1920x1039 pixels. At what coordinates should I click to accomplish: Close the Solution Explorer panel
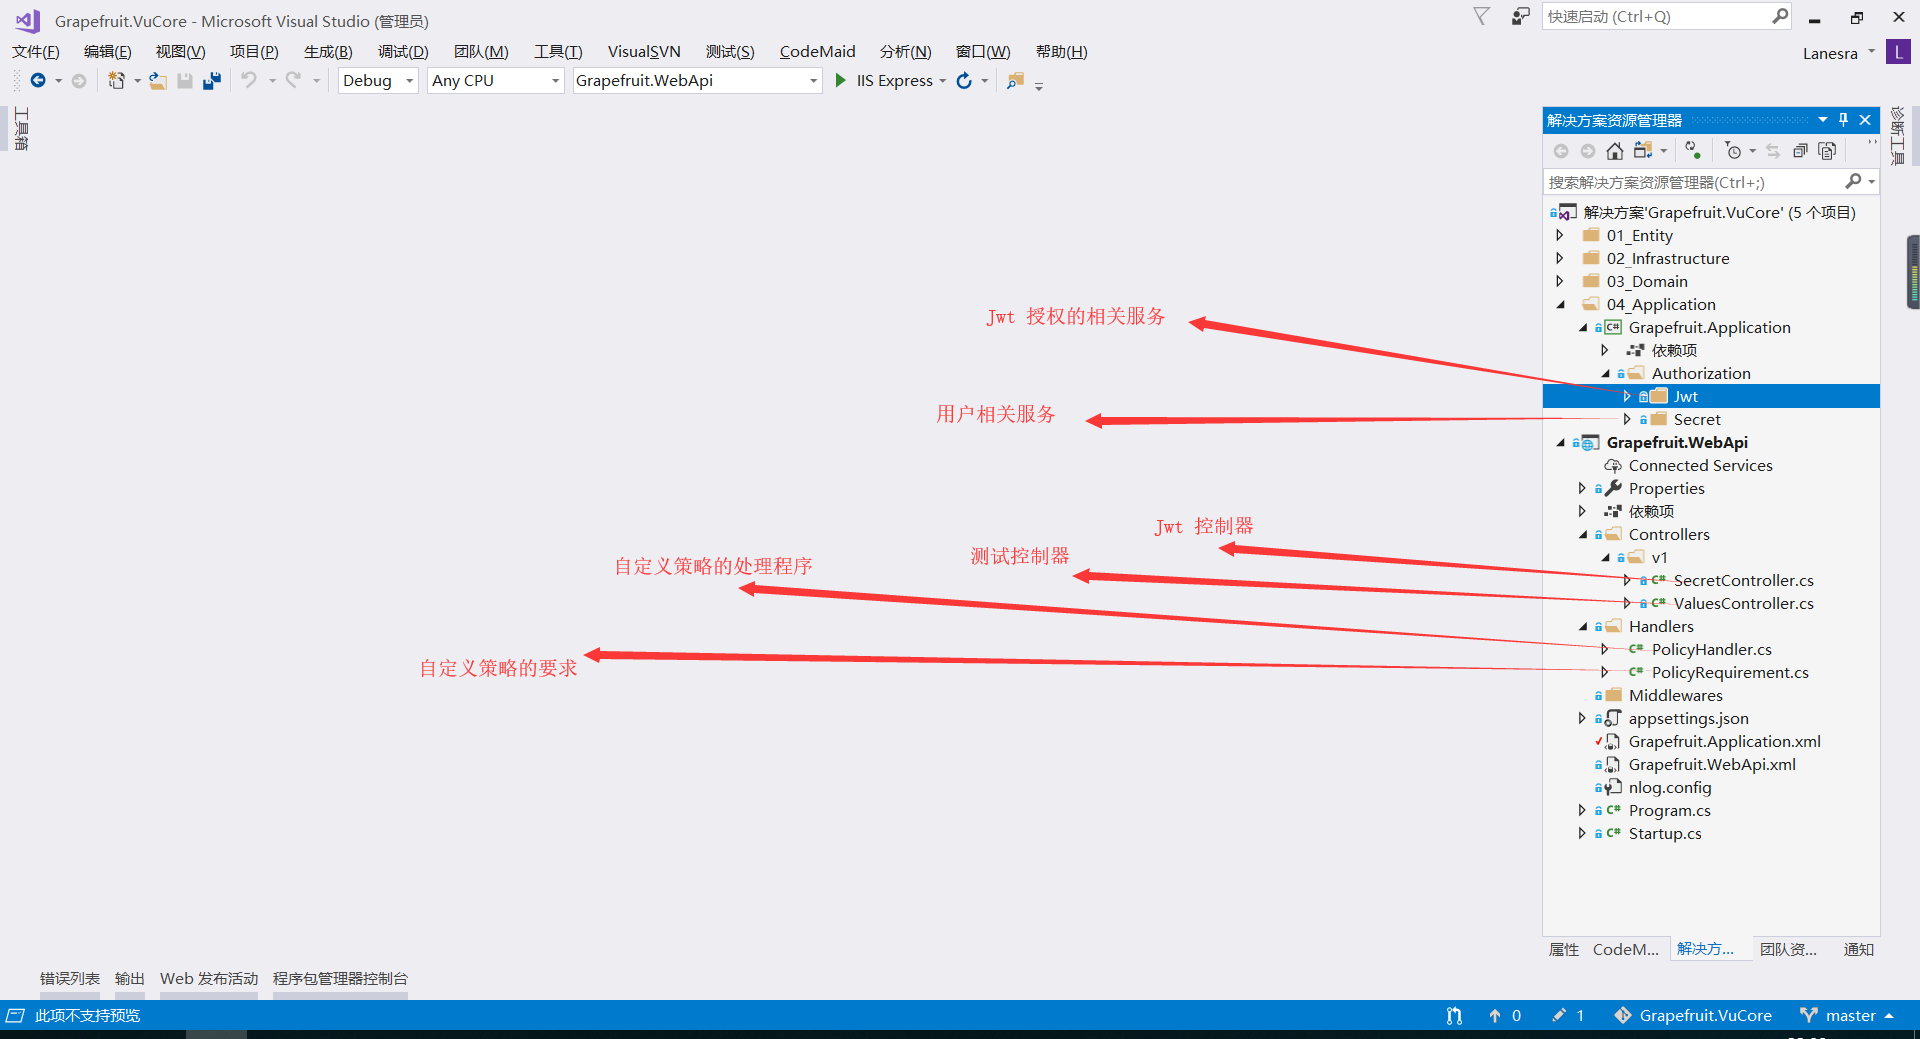point(1865,120)
